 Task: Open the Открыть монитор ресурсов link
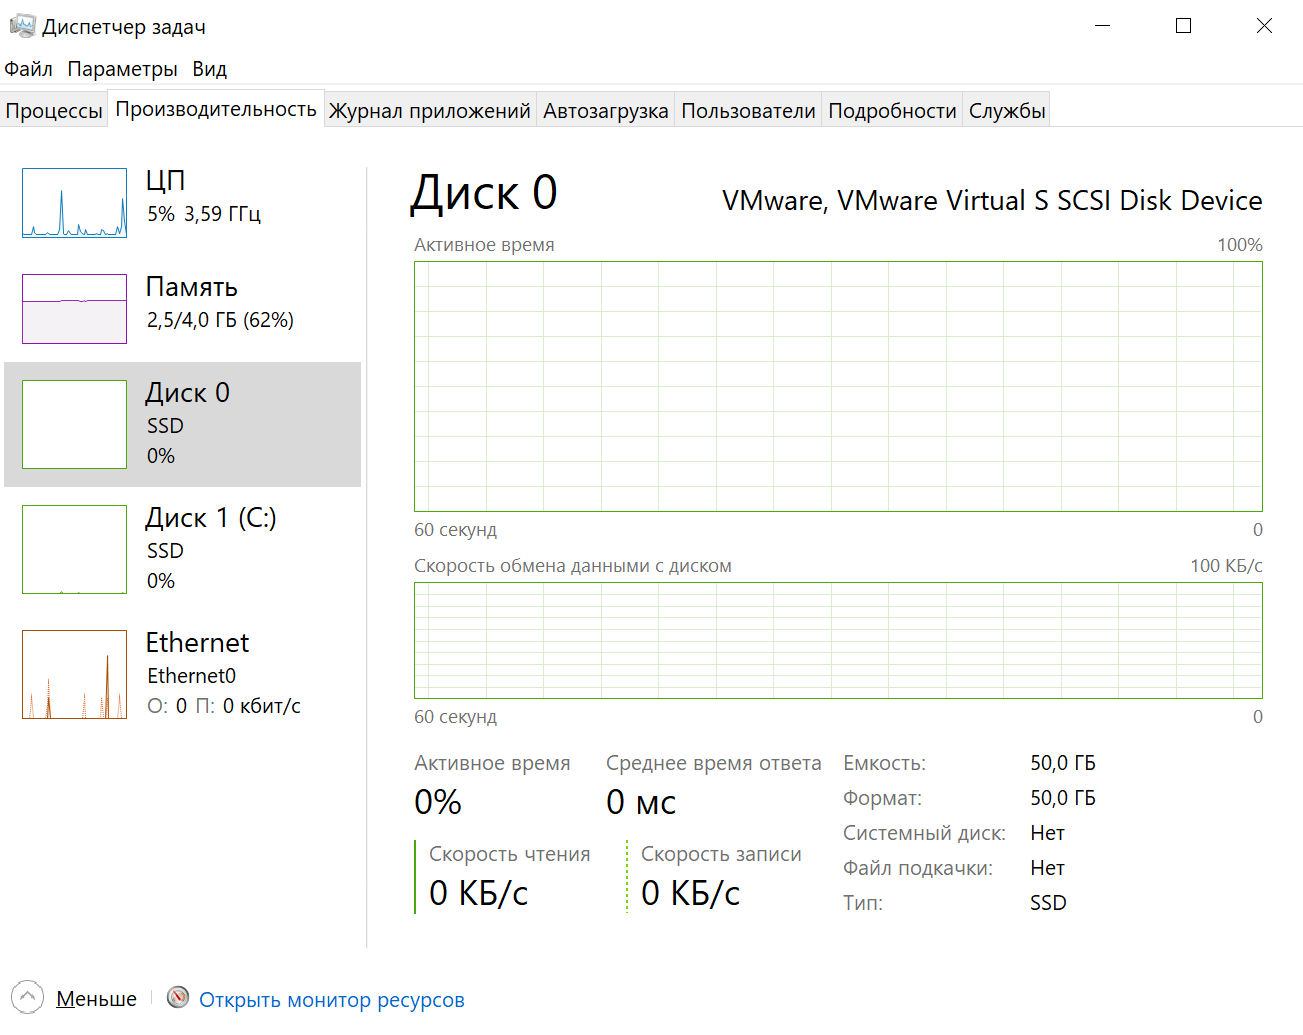[x=331, y=1000]
